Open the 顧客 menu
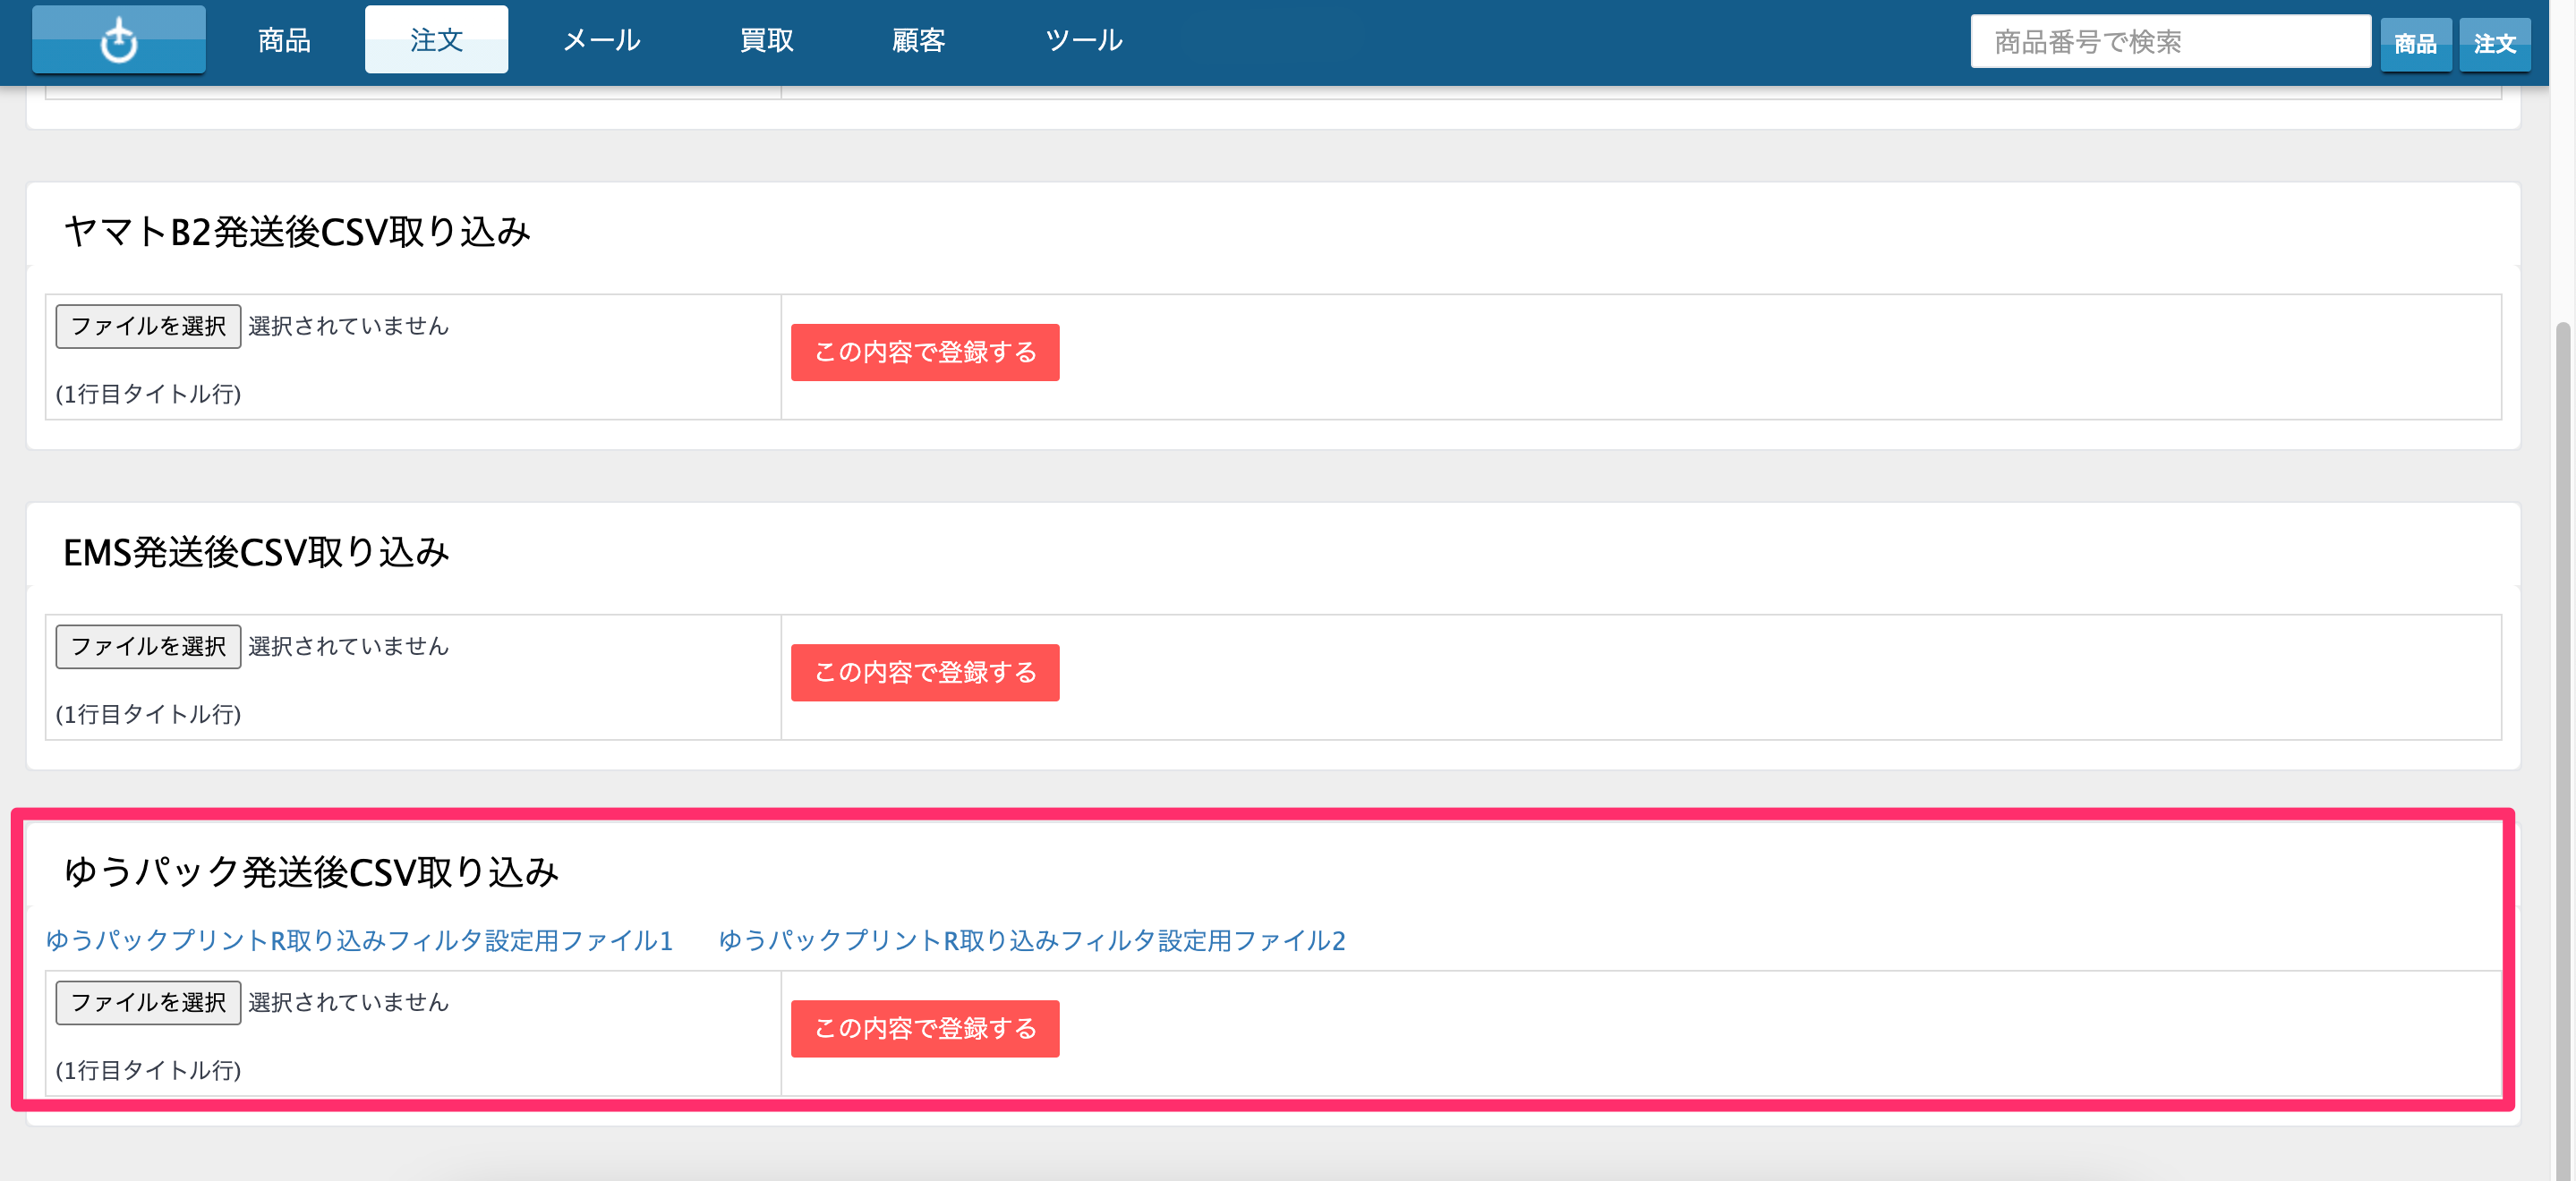2576x1181 pixels. (918, 40)
